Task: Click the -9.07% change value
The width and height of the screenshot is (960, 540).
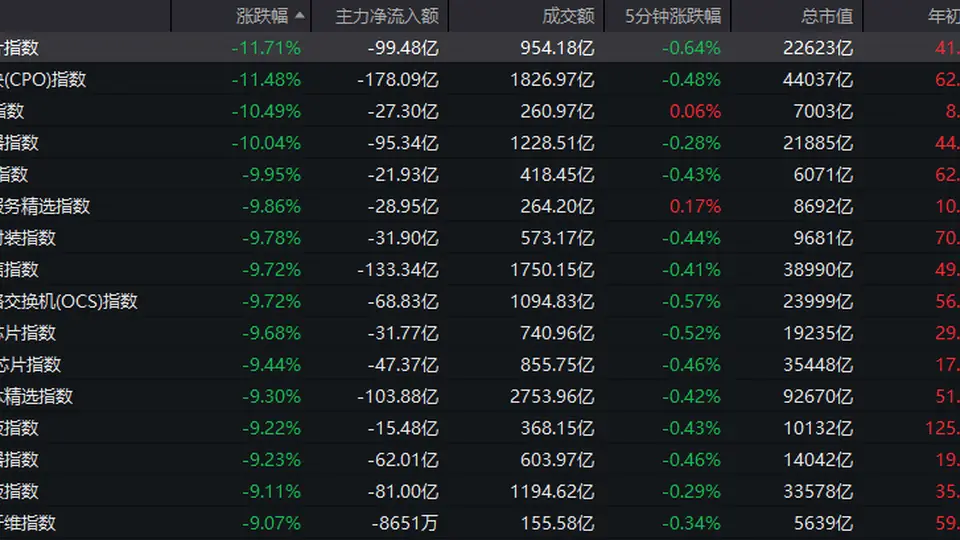Action: point(271,523)
